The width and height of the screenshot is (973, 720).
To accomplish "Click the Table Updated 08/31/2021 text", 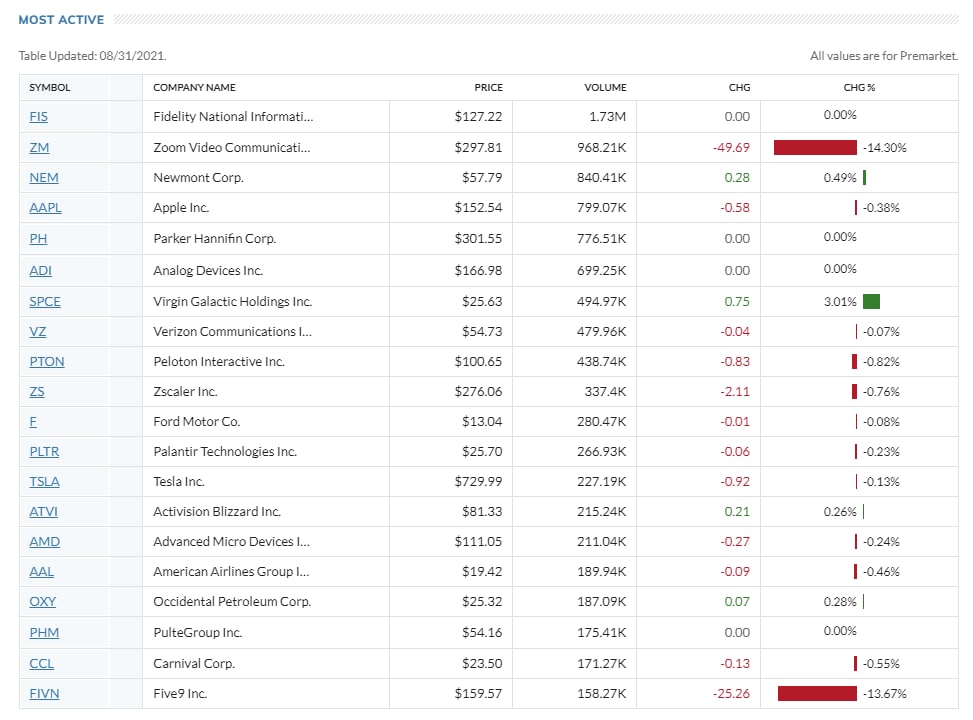I will [x=92, y=56].
